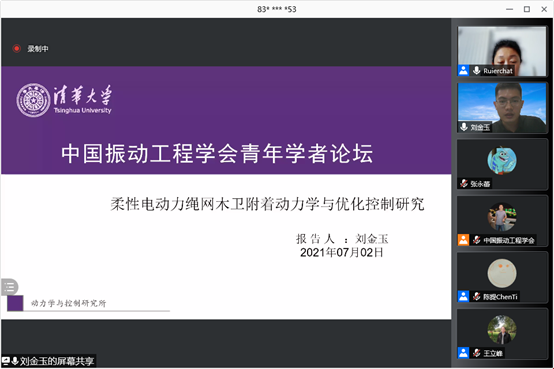The width and height of the screenshot is (554, 369).
Task: Toggle 陈提ChenTi's muted microphone icon
Action: (x=477, y=297)
